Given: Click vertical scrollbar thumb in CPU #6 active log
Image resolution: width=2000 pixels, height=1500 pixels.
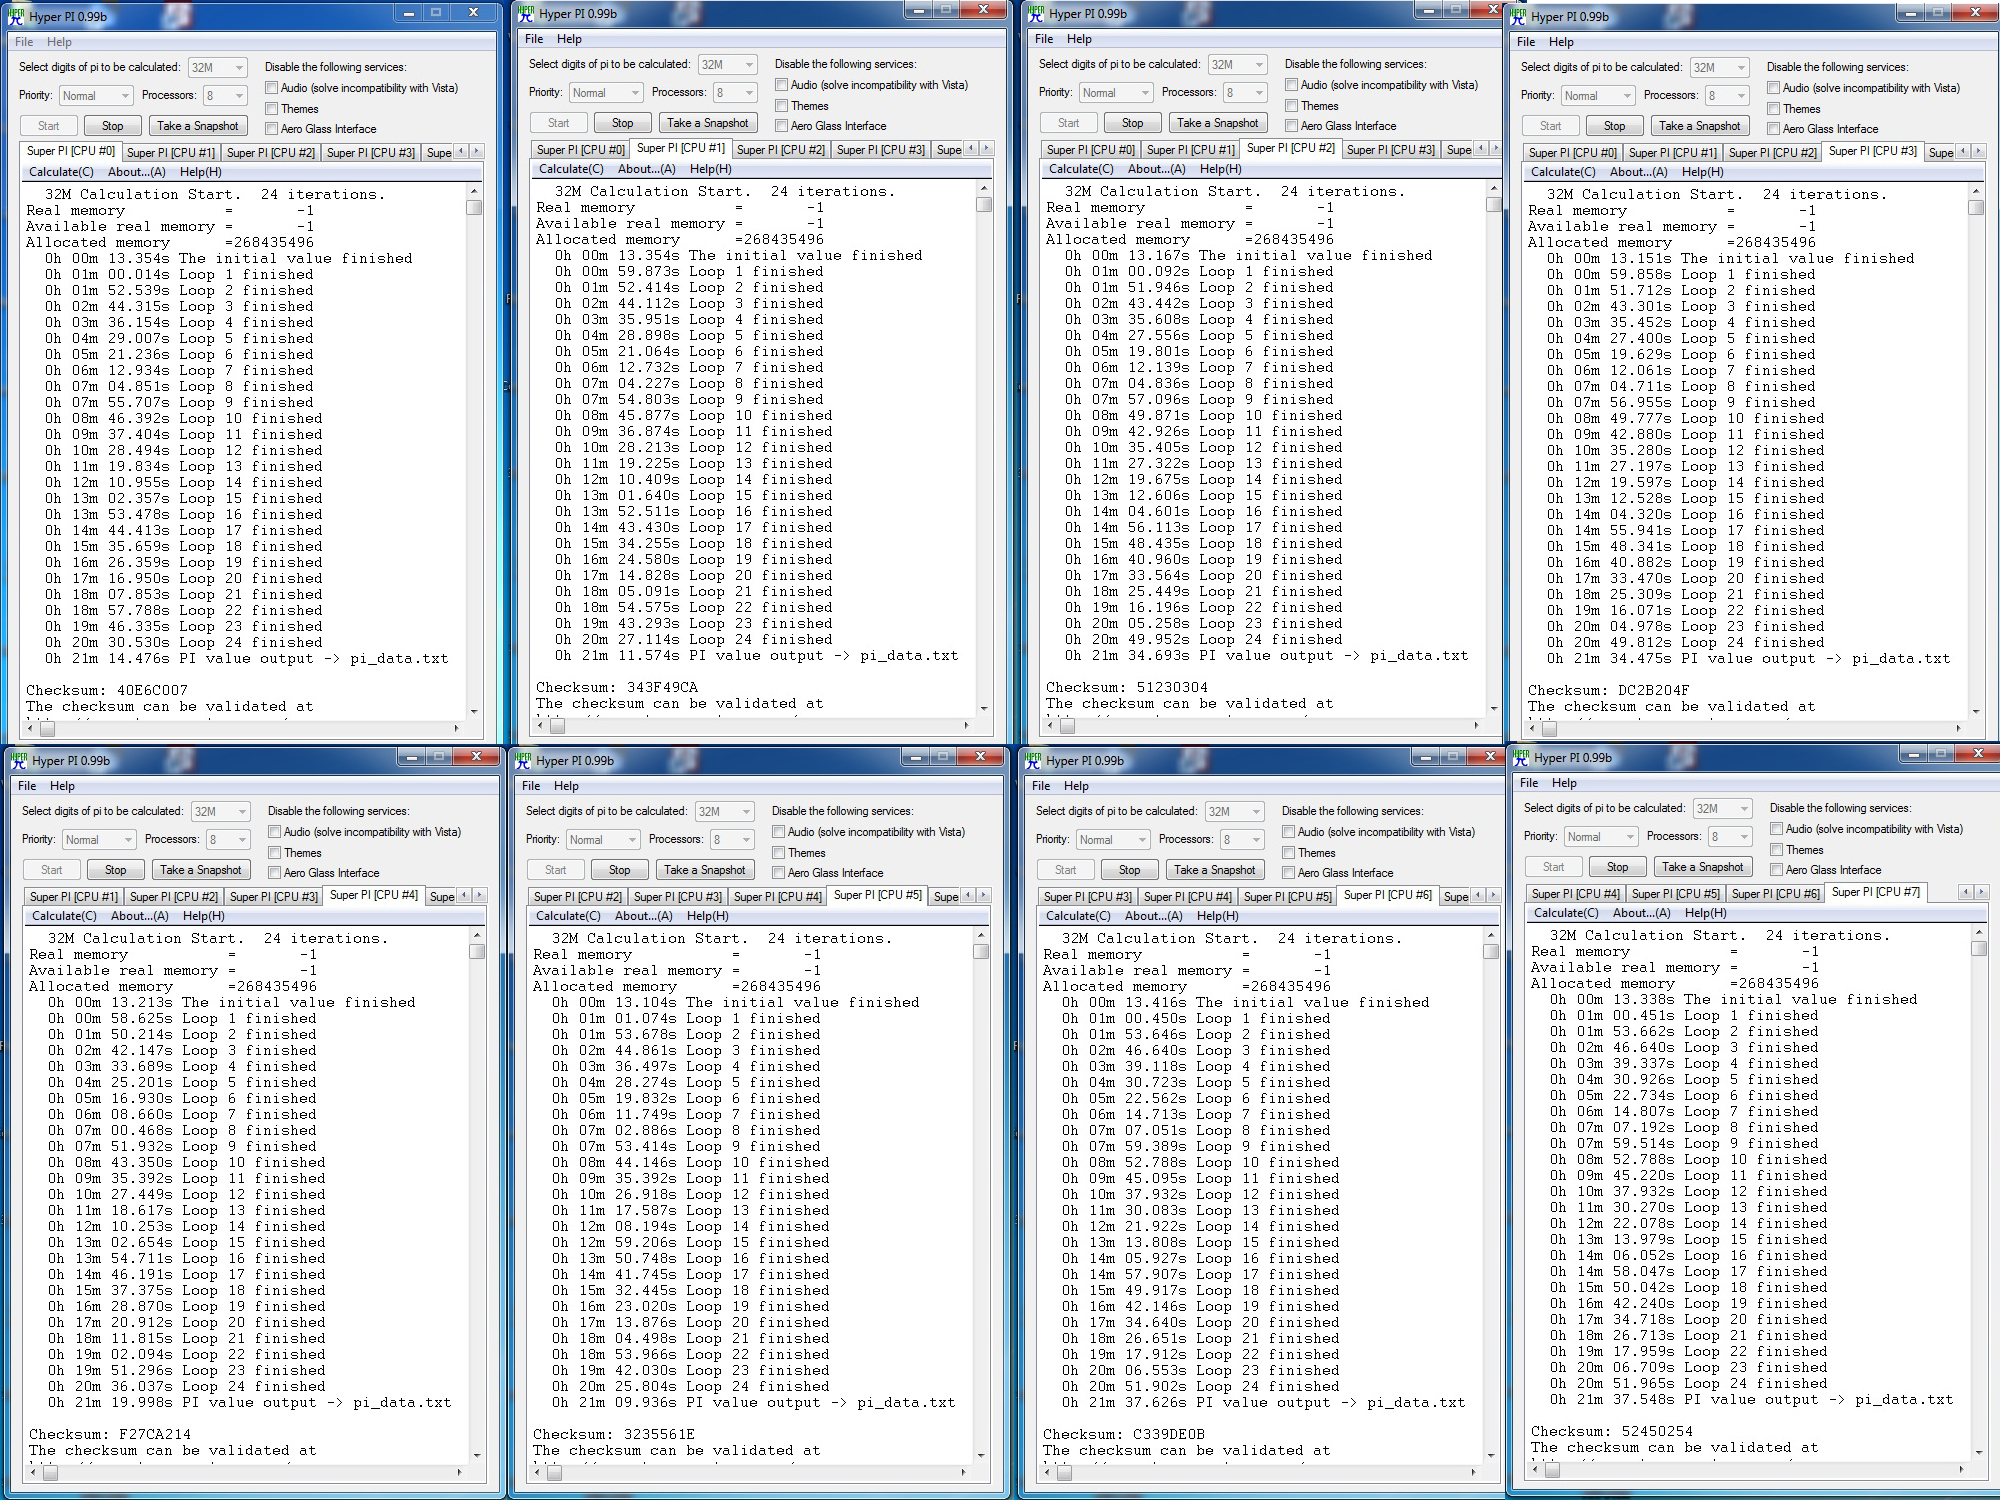Looking at the screenshot, I should tap(1490, 952).
